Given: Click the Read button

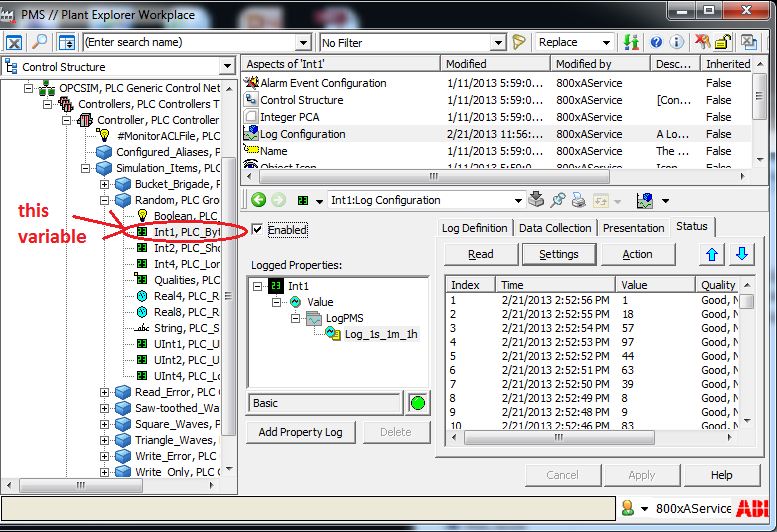Looking at the screenshot, I should 481,254.
